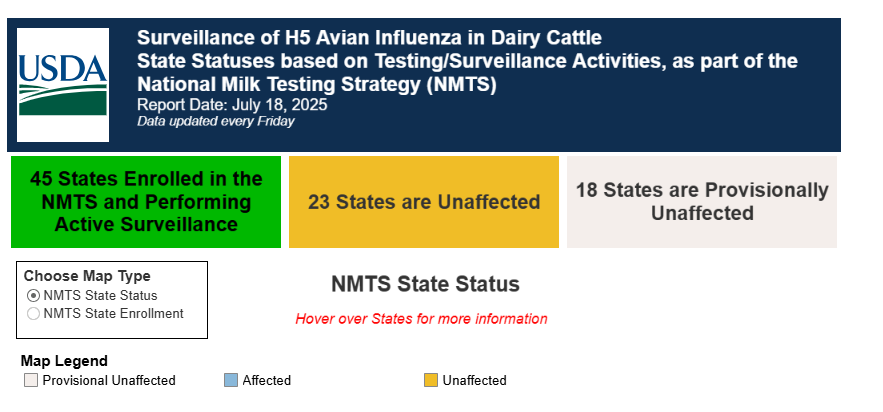The height and width of the screenshot is (412, 883).
Task: Click the USDA logo
Action: click(63, 85)
